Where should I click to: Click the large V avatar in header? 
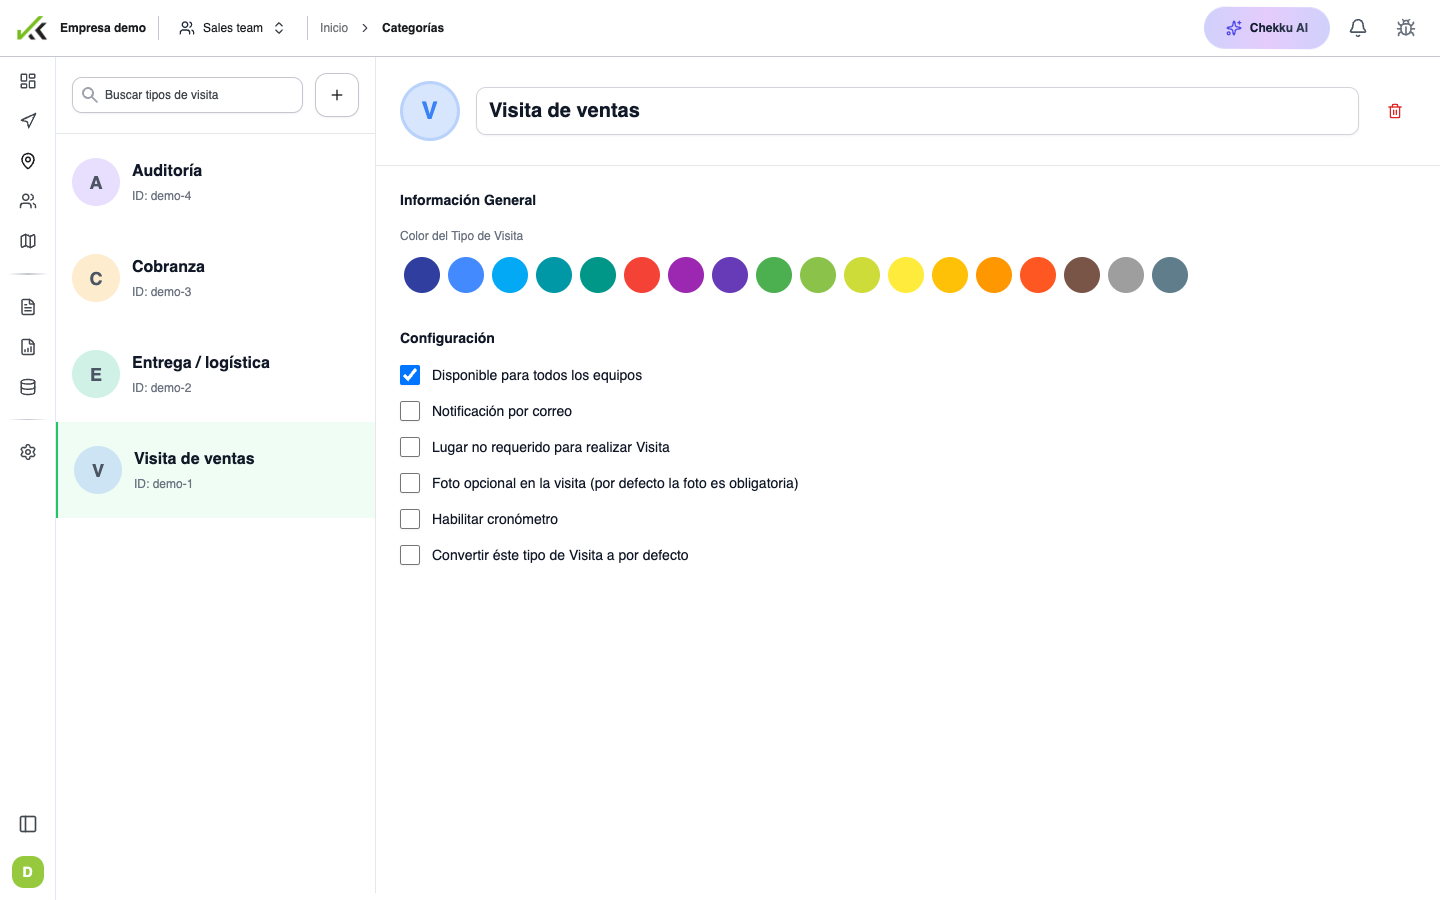point(430,111)
